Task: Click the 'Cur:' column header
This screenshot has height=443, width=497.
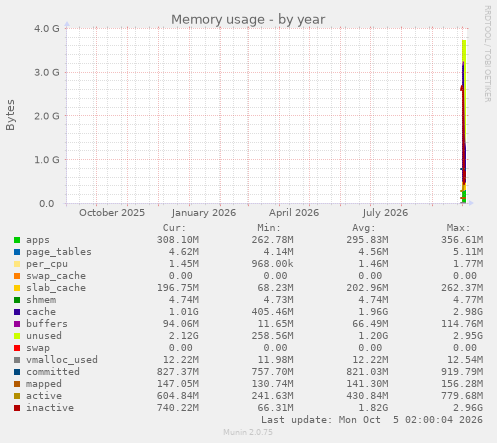Action: 174,228
